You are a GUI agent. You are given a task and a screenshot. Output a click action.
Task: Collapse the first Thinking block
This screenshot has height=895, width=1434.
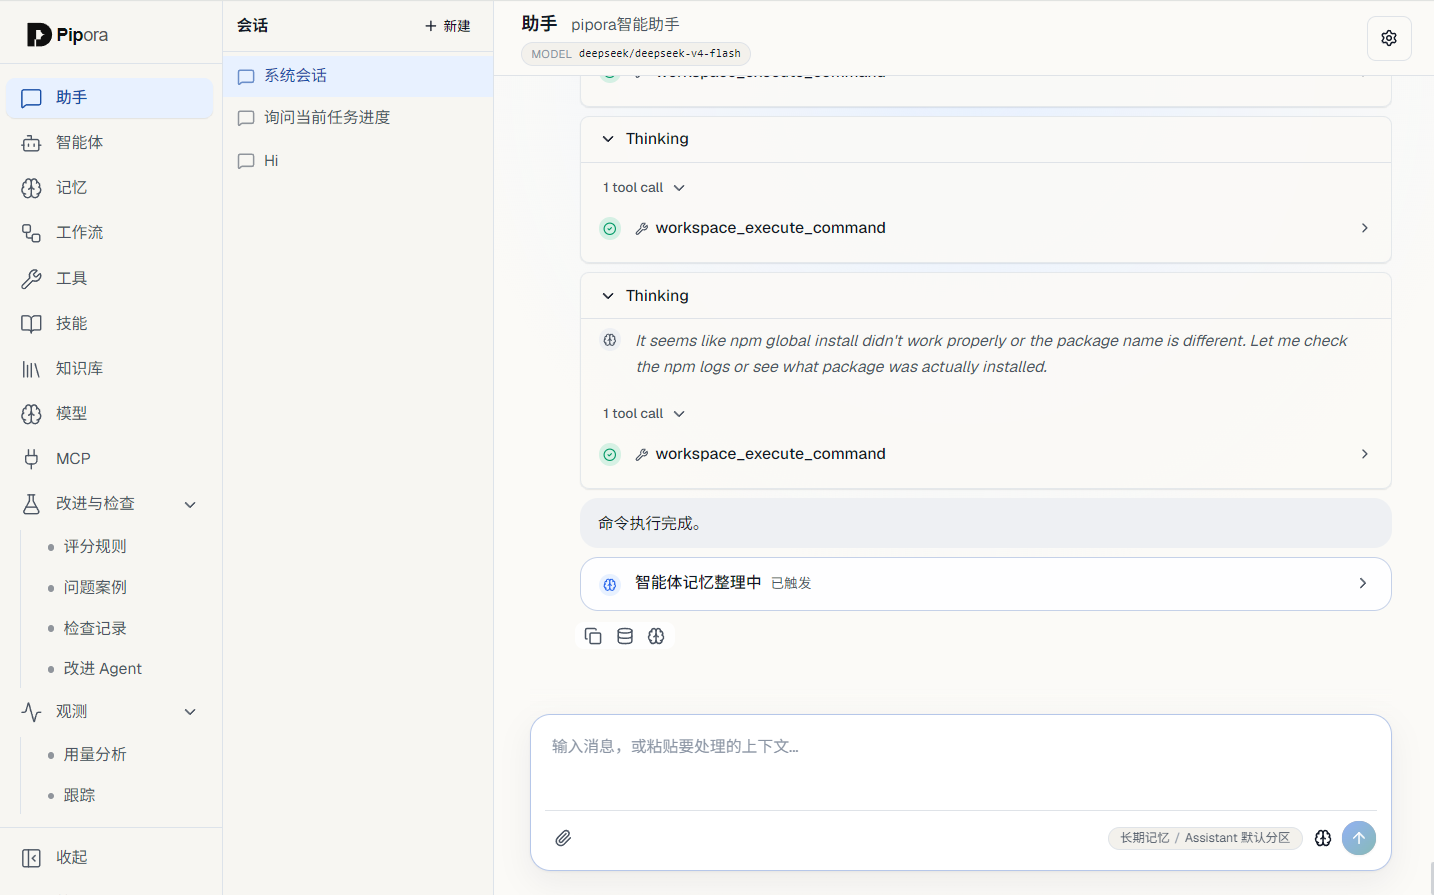(608, 139)
